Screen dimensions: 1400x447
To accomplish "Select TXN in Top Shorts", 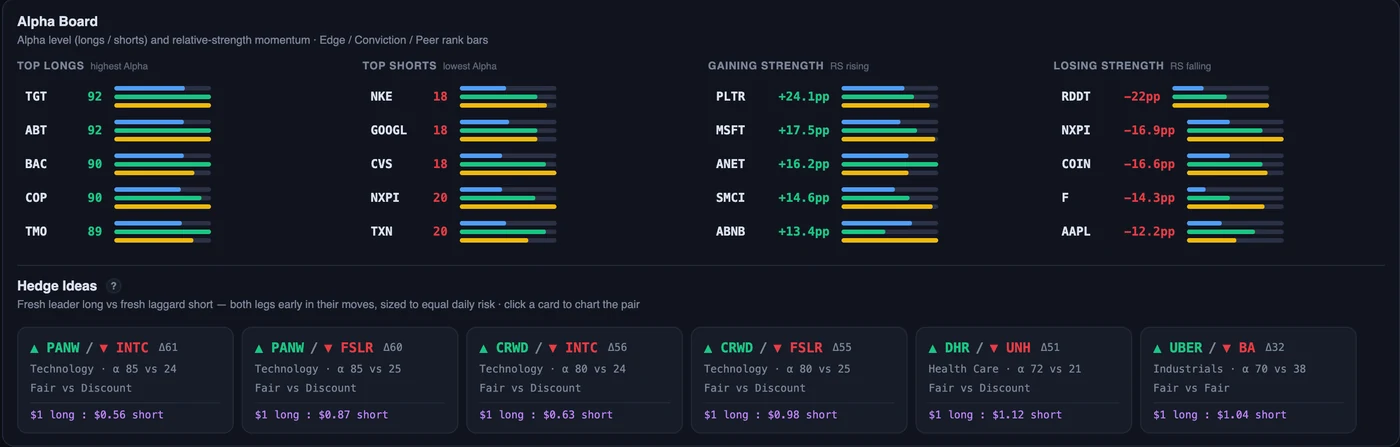I will point(381,231).
